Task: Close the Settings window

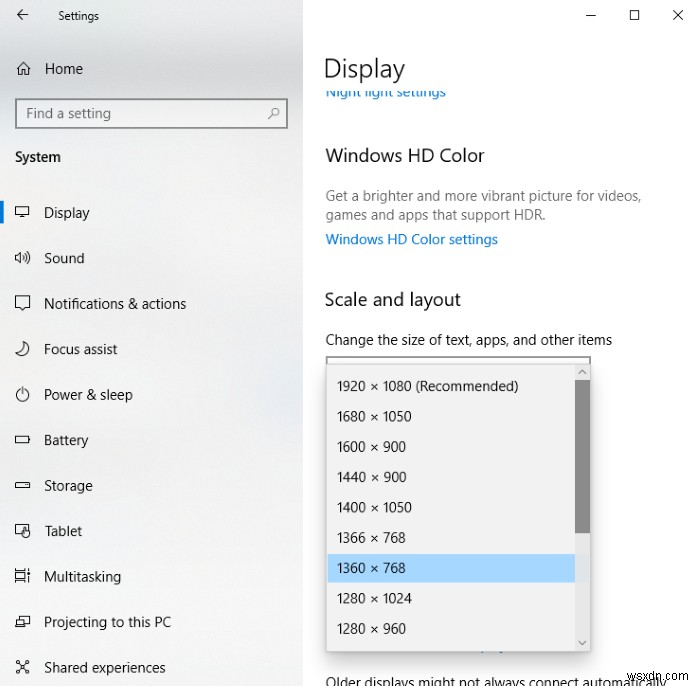Action: click(678, 15)
